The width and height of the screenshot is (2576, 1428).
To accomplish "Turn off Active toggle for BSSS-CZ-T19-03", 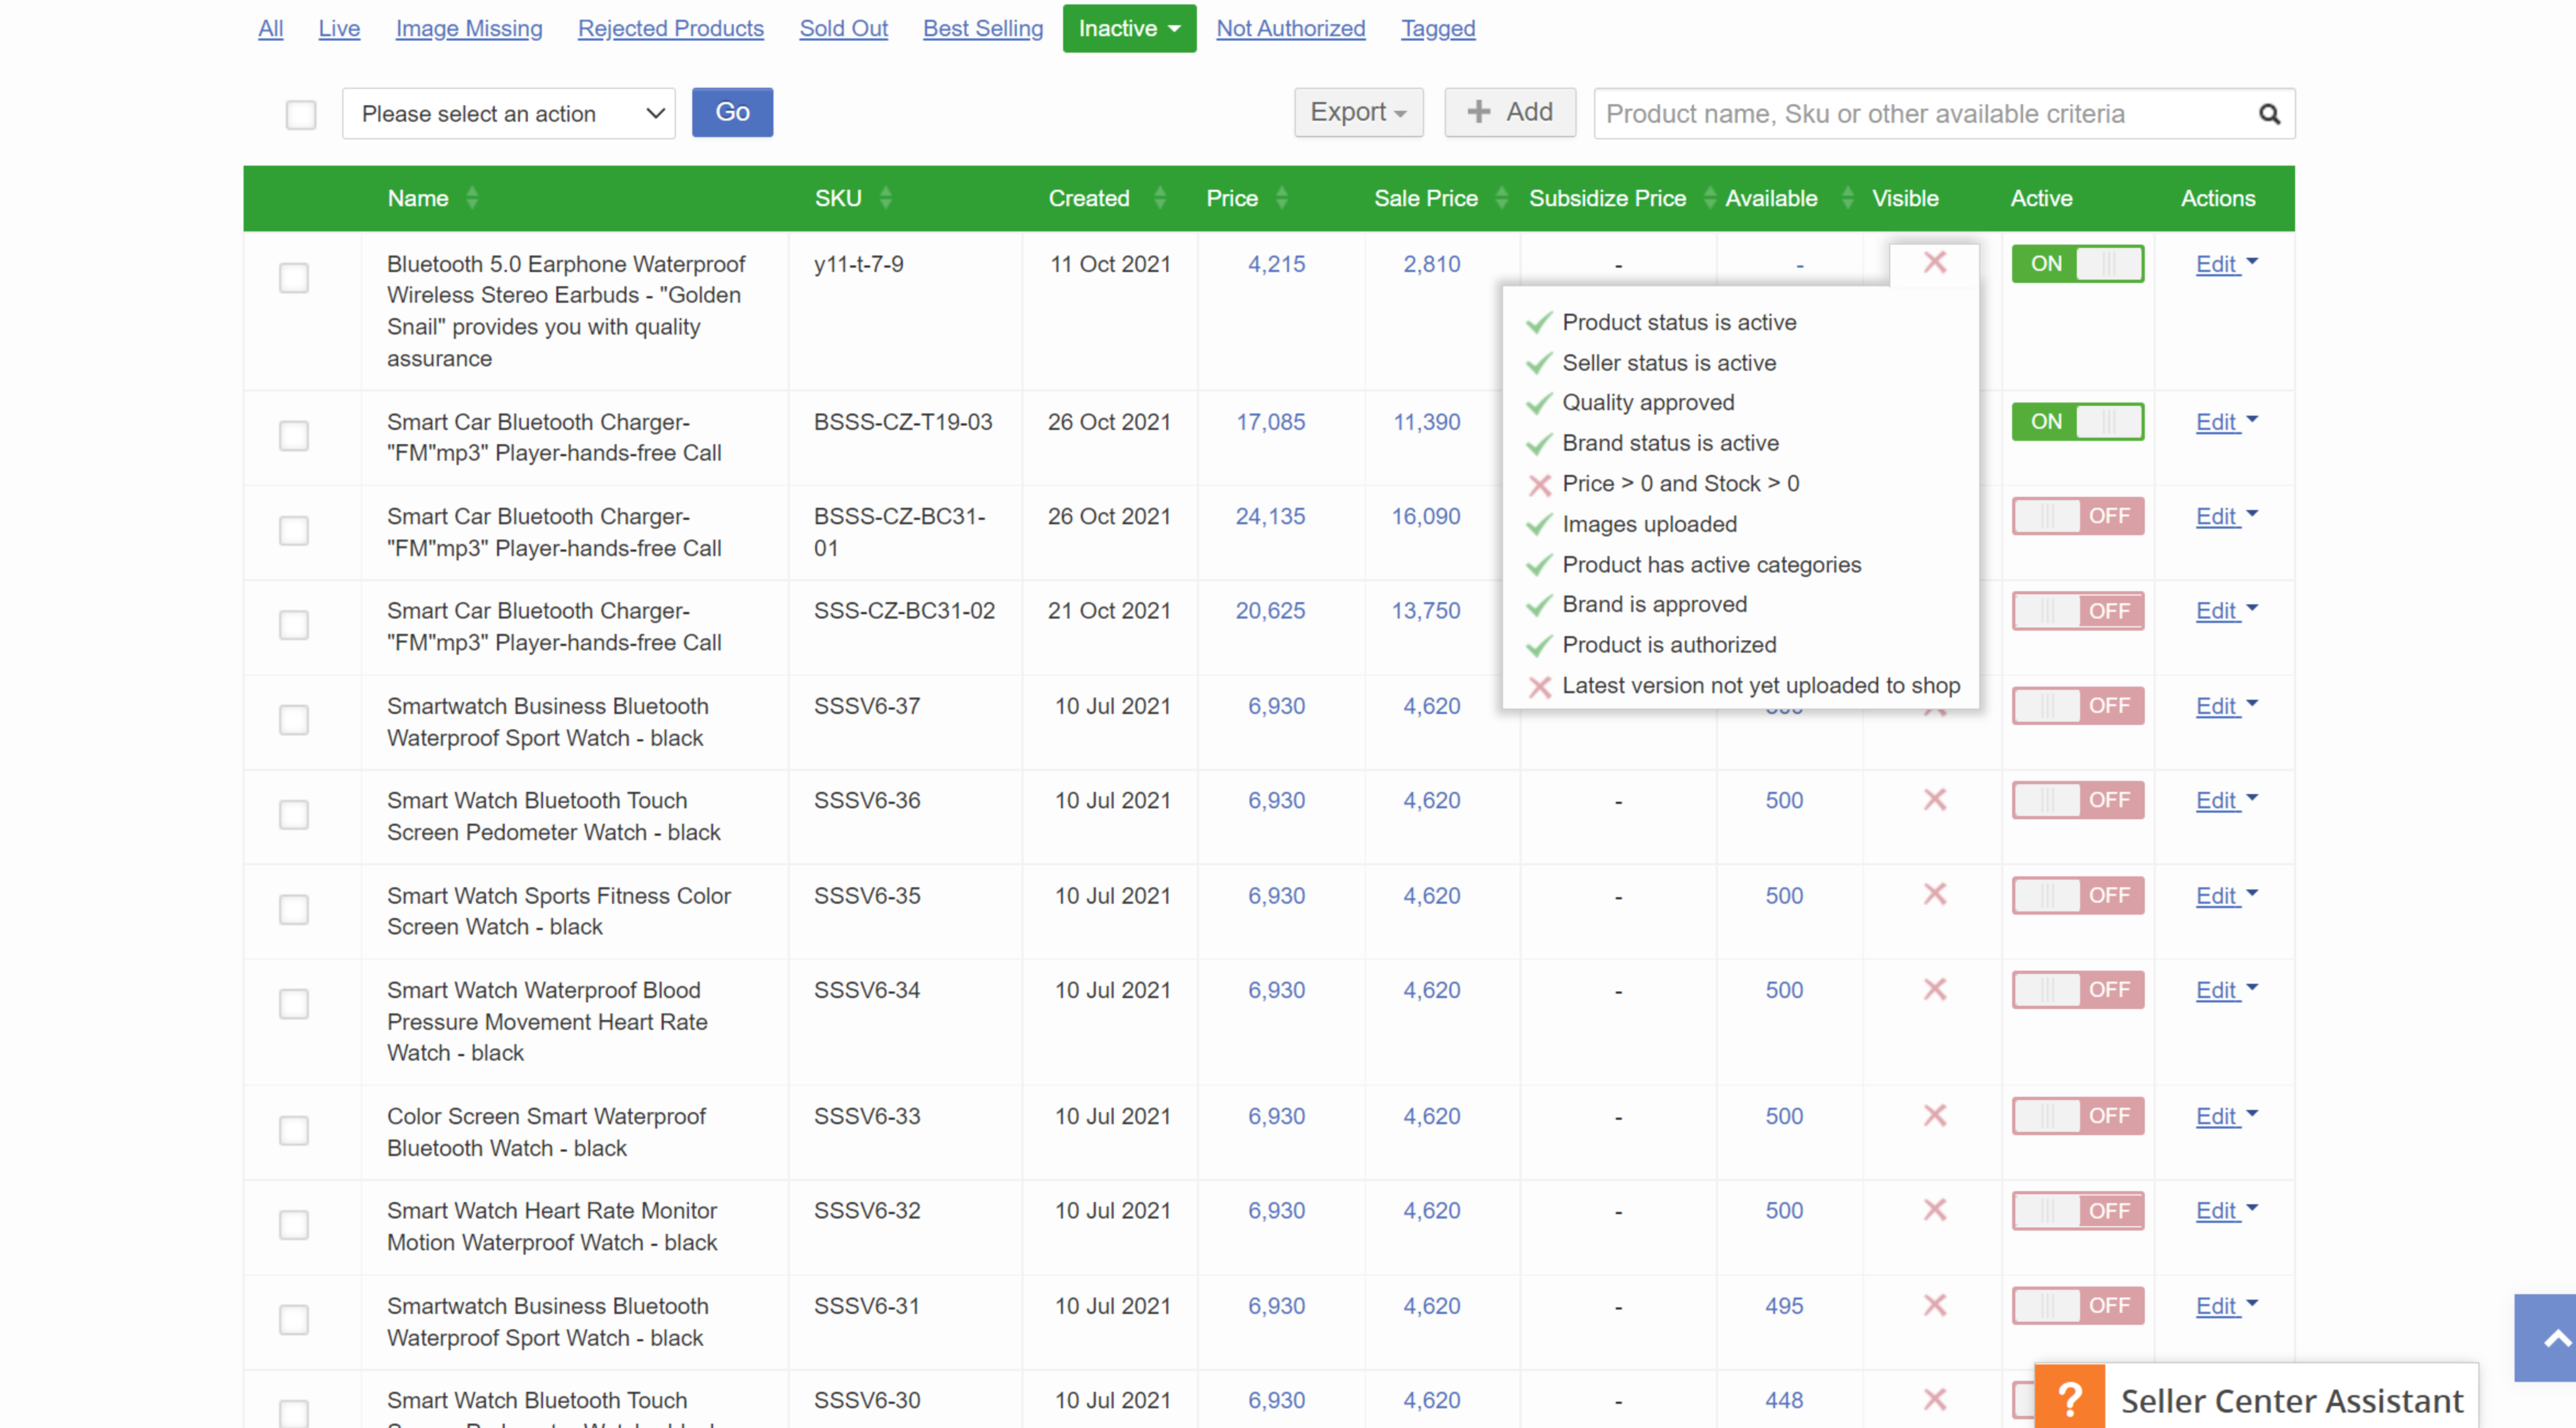I will pos(2077,422).
